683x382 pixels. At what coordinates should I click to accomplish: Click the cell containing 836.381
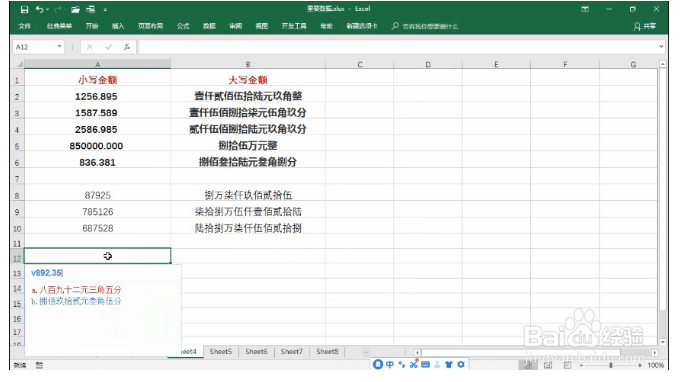pos(97,162)
